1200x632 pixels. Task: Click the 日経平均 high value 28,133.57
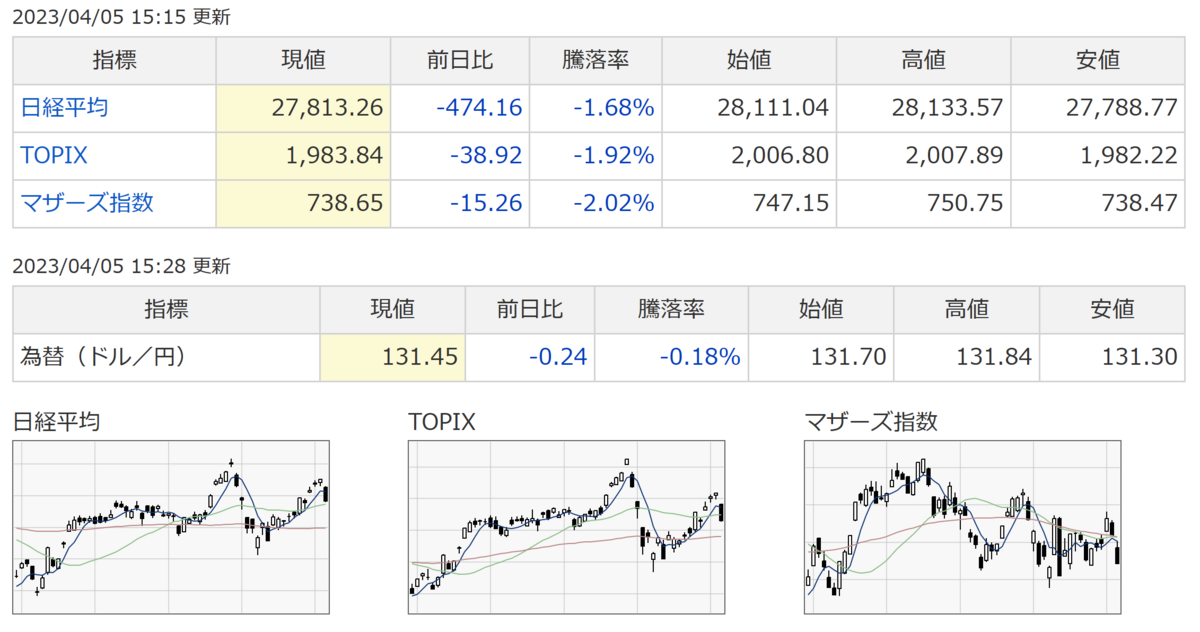coord(946,108)
